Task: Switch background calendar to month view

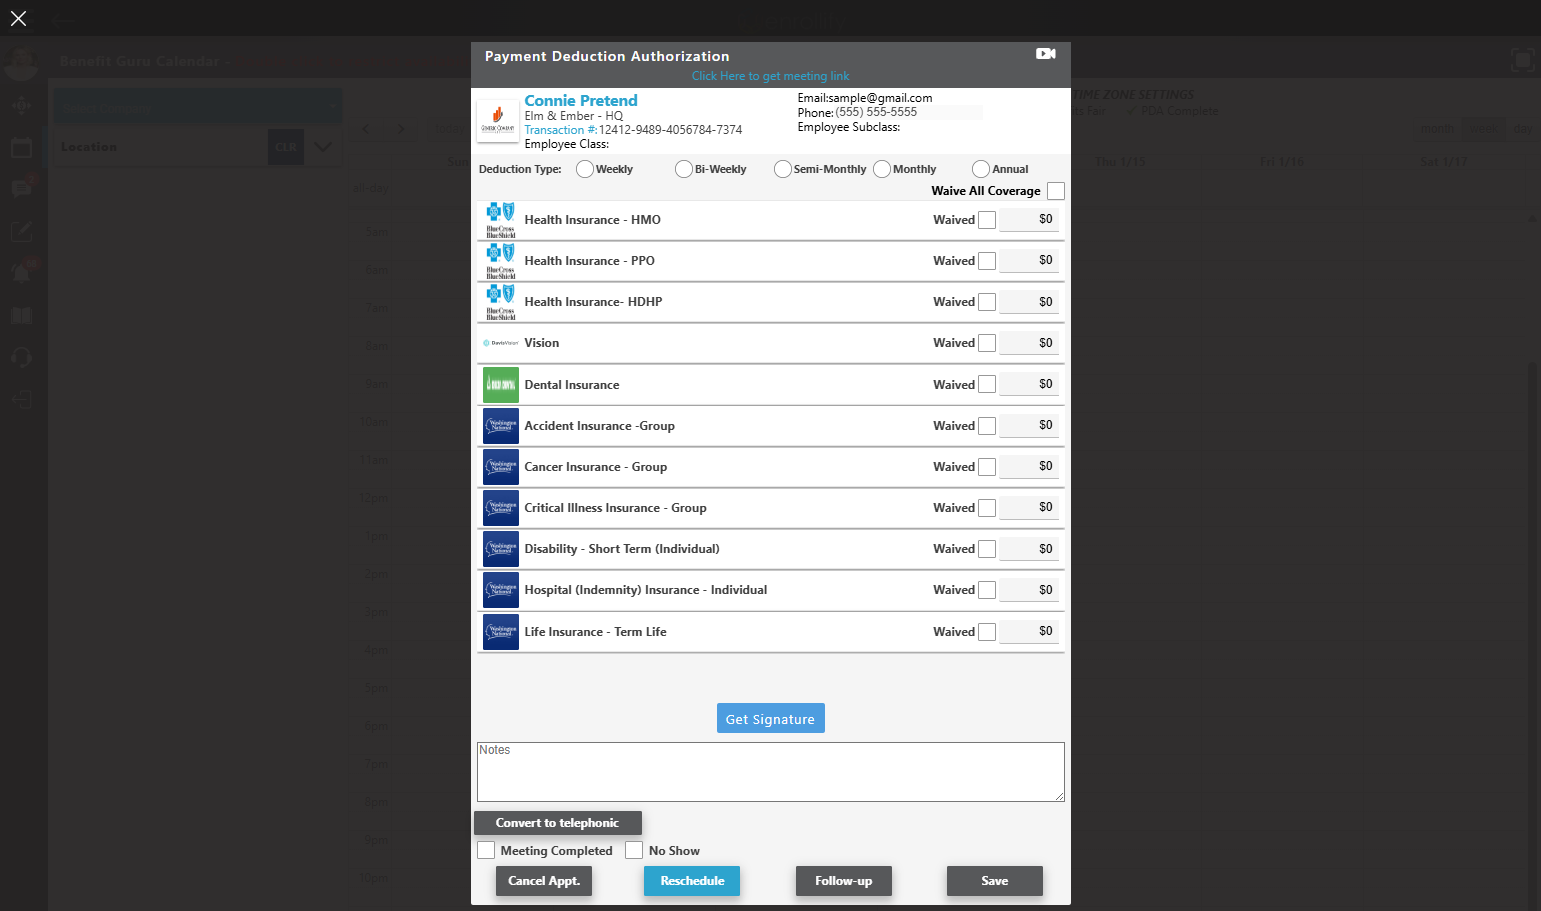Action: coord(1437,129)
